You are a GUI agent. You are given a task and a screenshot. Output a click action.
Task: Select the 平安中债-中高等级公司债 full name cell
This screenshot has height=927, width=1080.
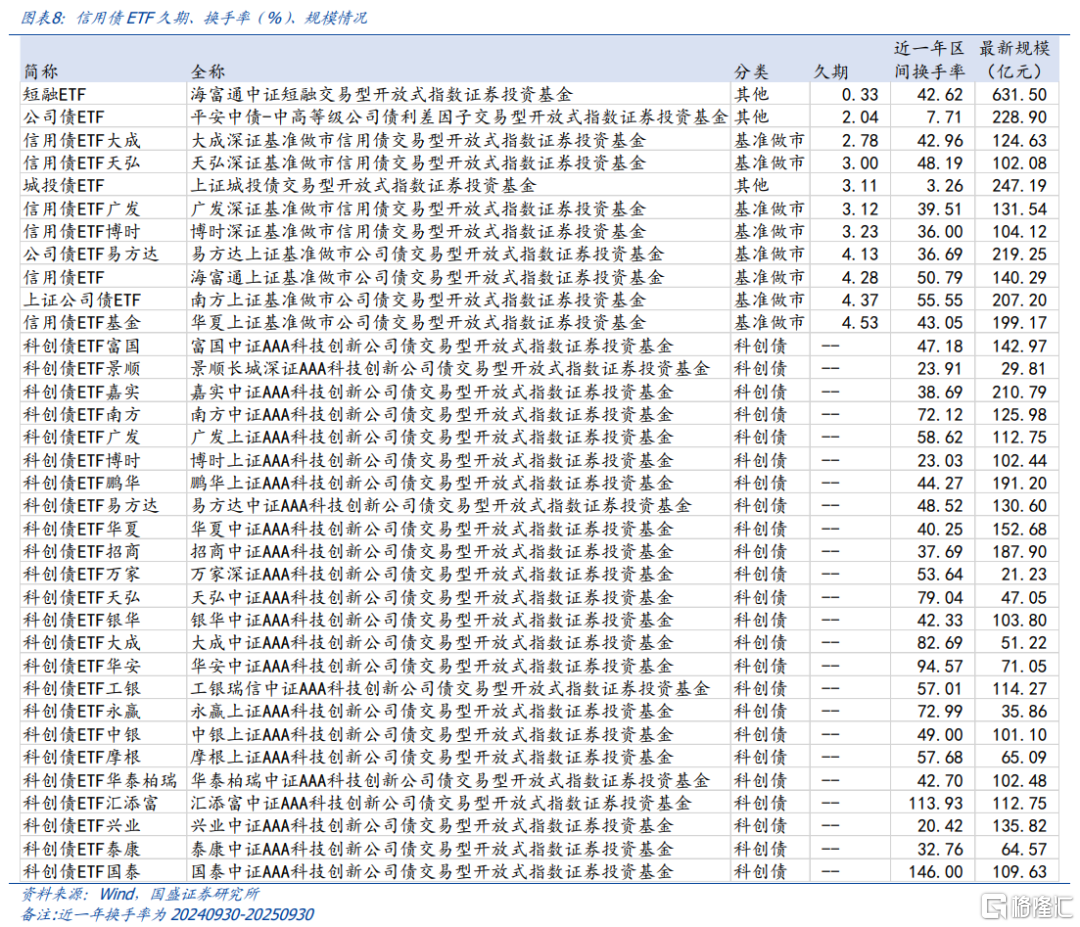[458, 117]
